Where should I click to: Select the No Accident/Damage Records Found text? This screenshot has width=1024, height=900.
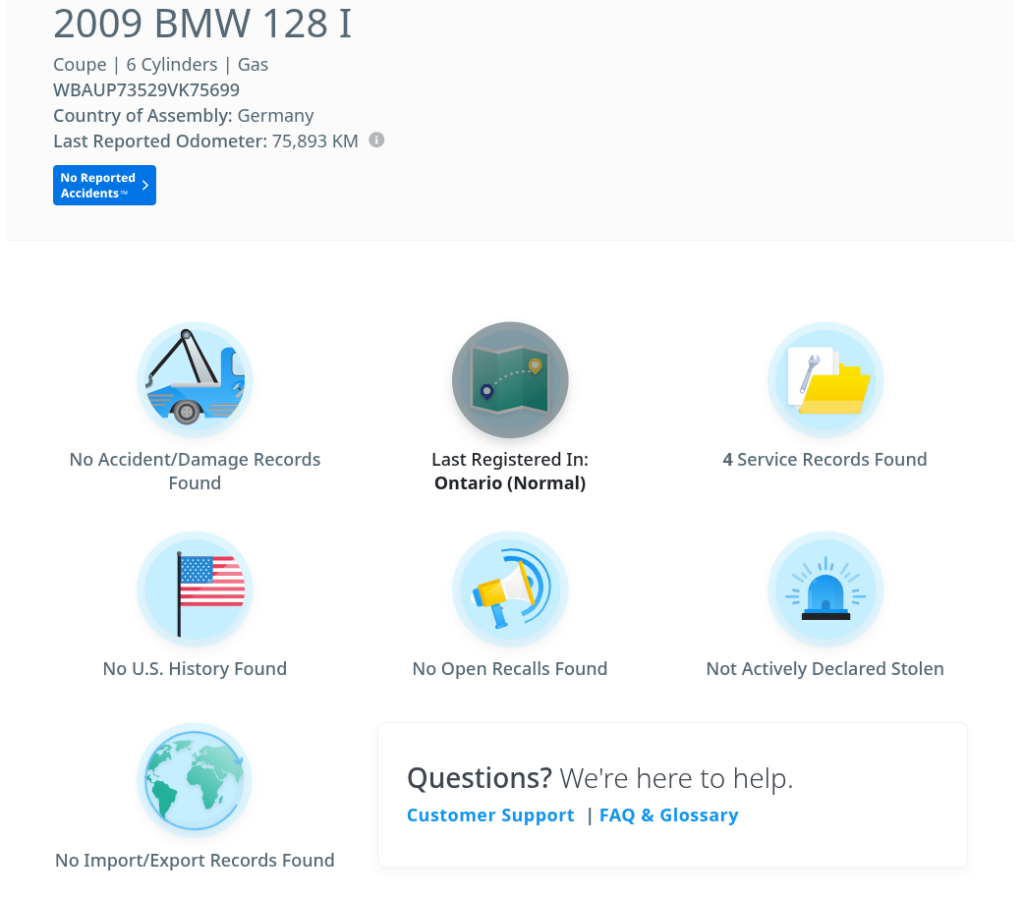pyautogui.click(x=195, y=471)
